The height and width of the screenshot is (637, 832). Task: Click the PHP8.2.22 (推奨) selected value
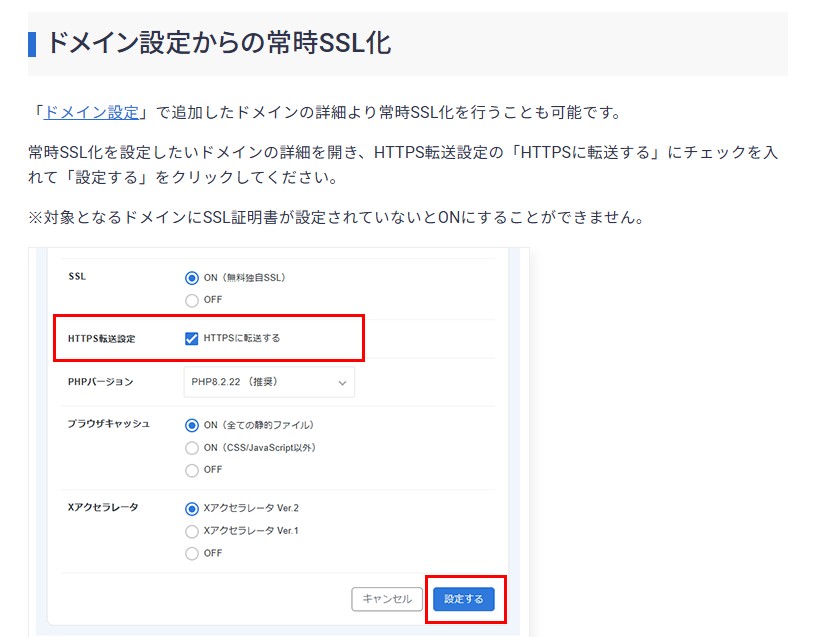click(235, 382)
